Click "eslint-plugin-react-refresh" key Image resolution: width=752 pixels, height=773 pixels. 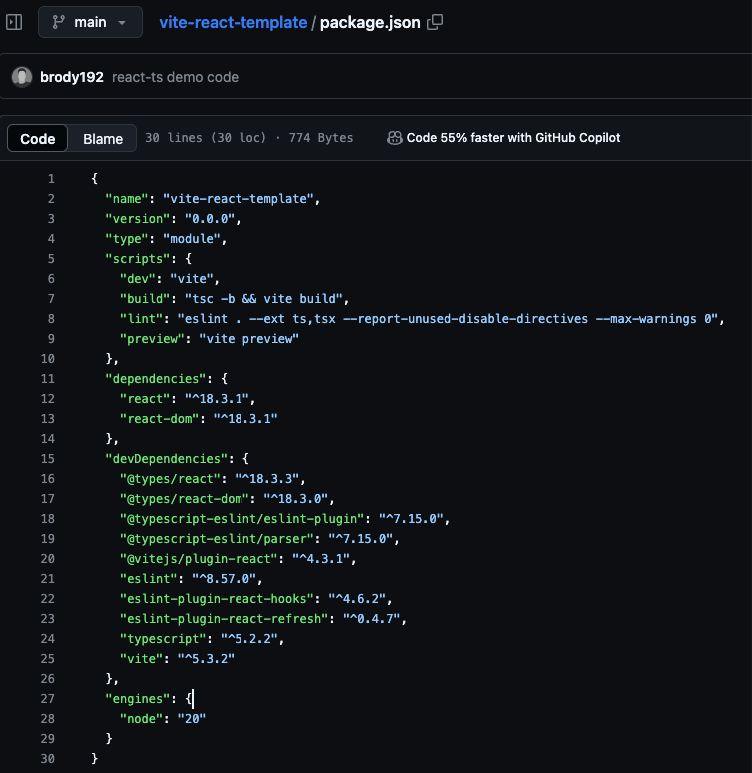[x=224, y=619]
